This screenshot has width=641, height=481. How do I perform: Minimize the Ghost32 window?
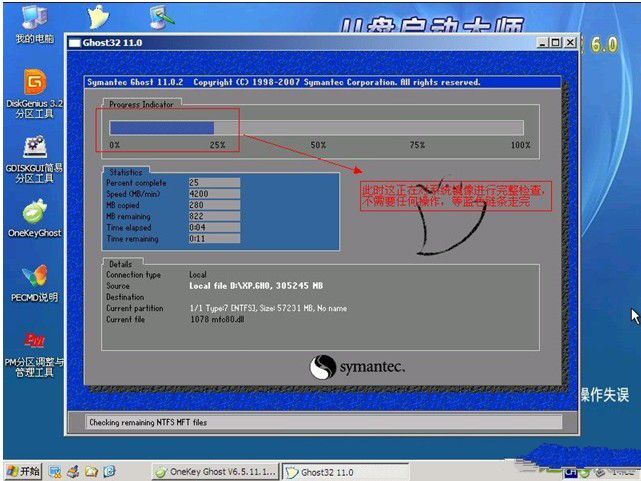tap(542, 43)
